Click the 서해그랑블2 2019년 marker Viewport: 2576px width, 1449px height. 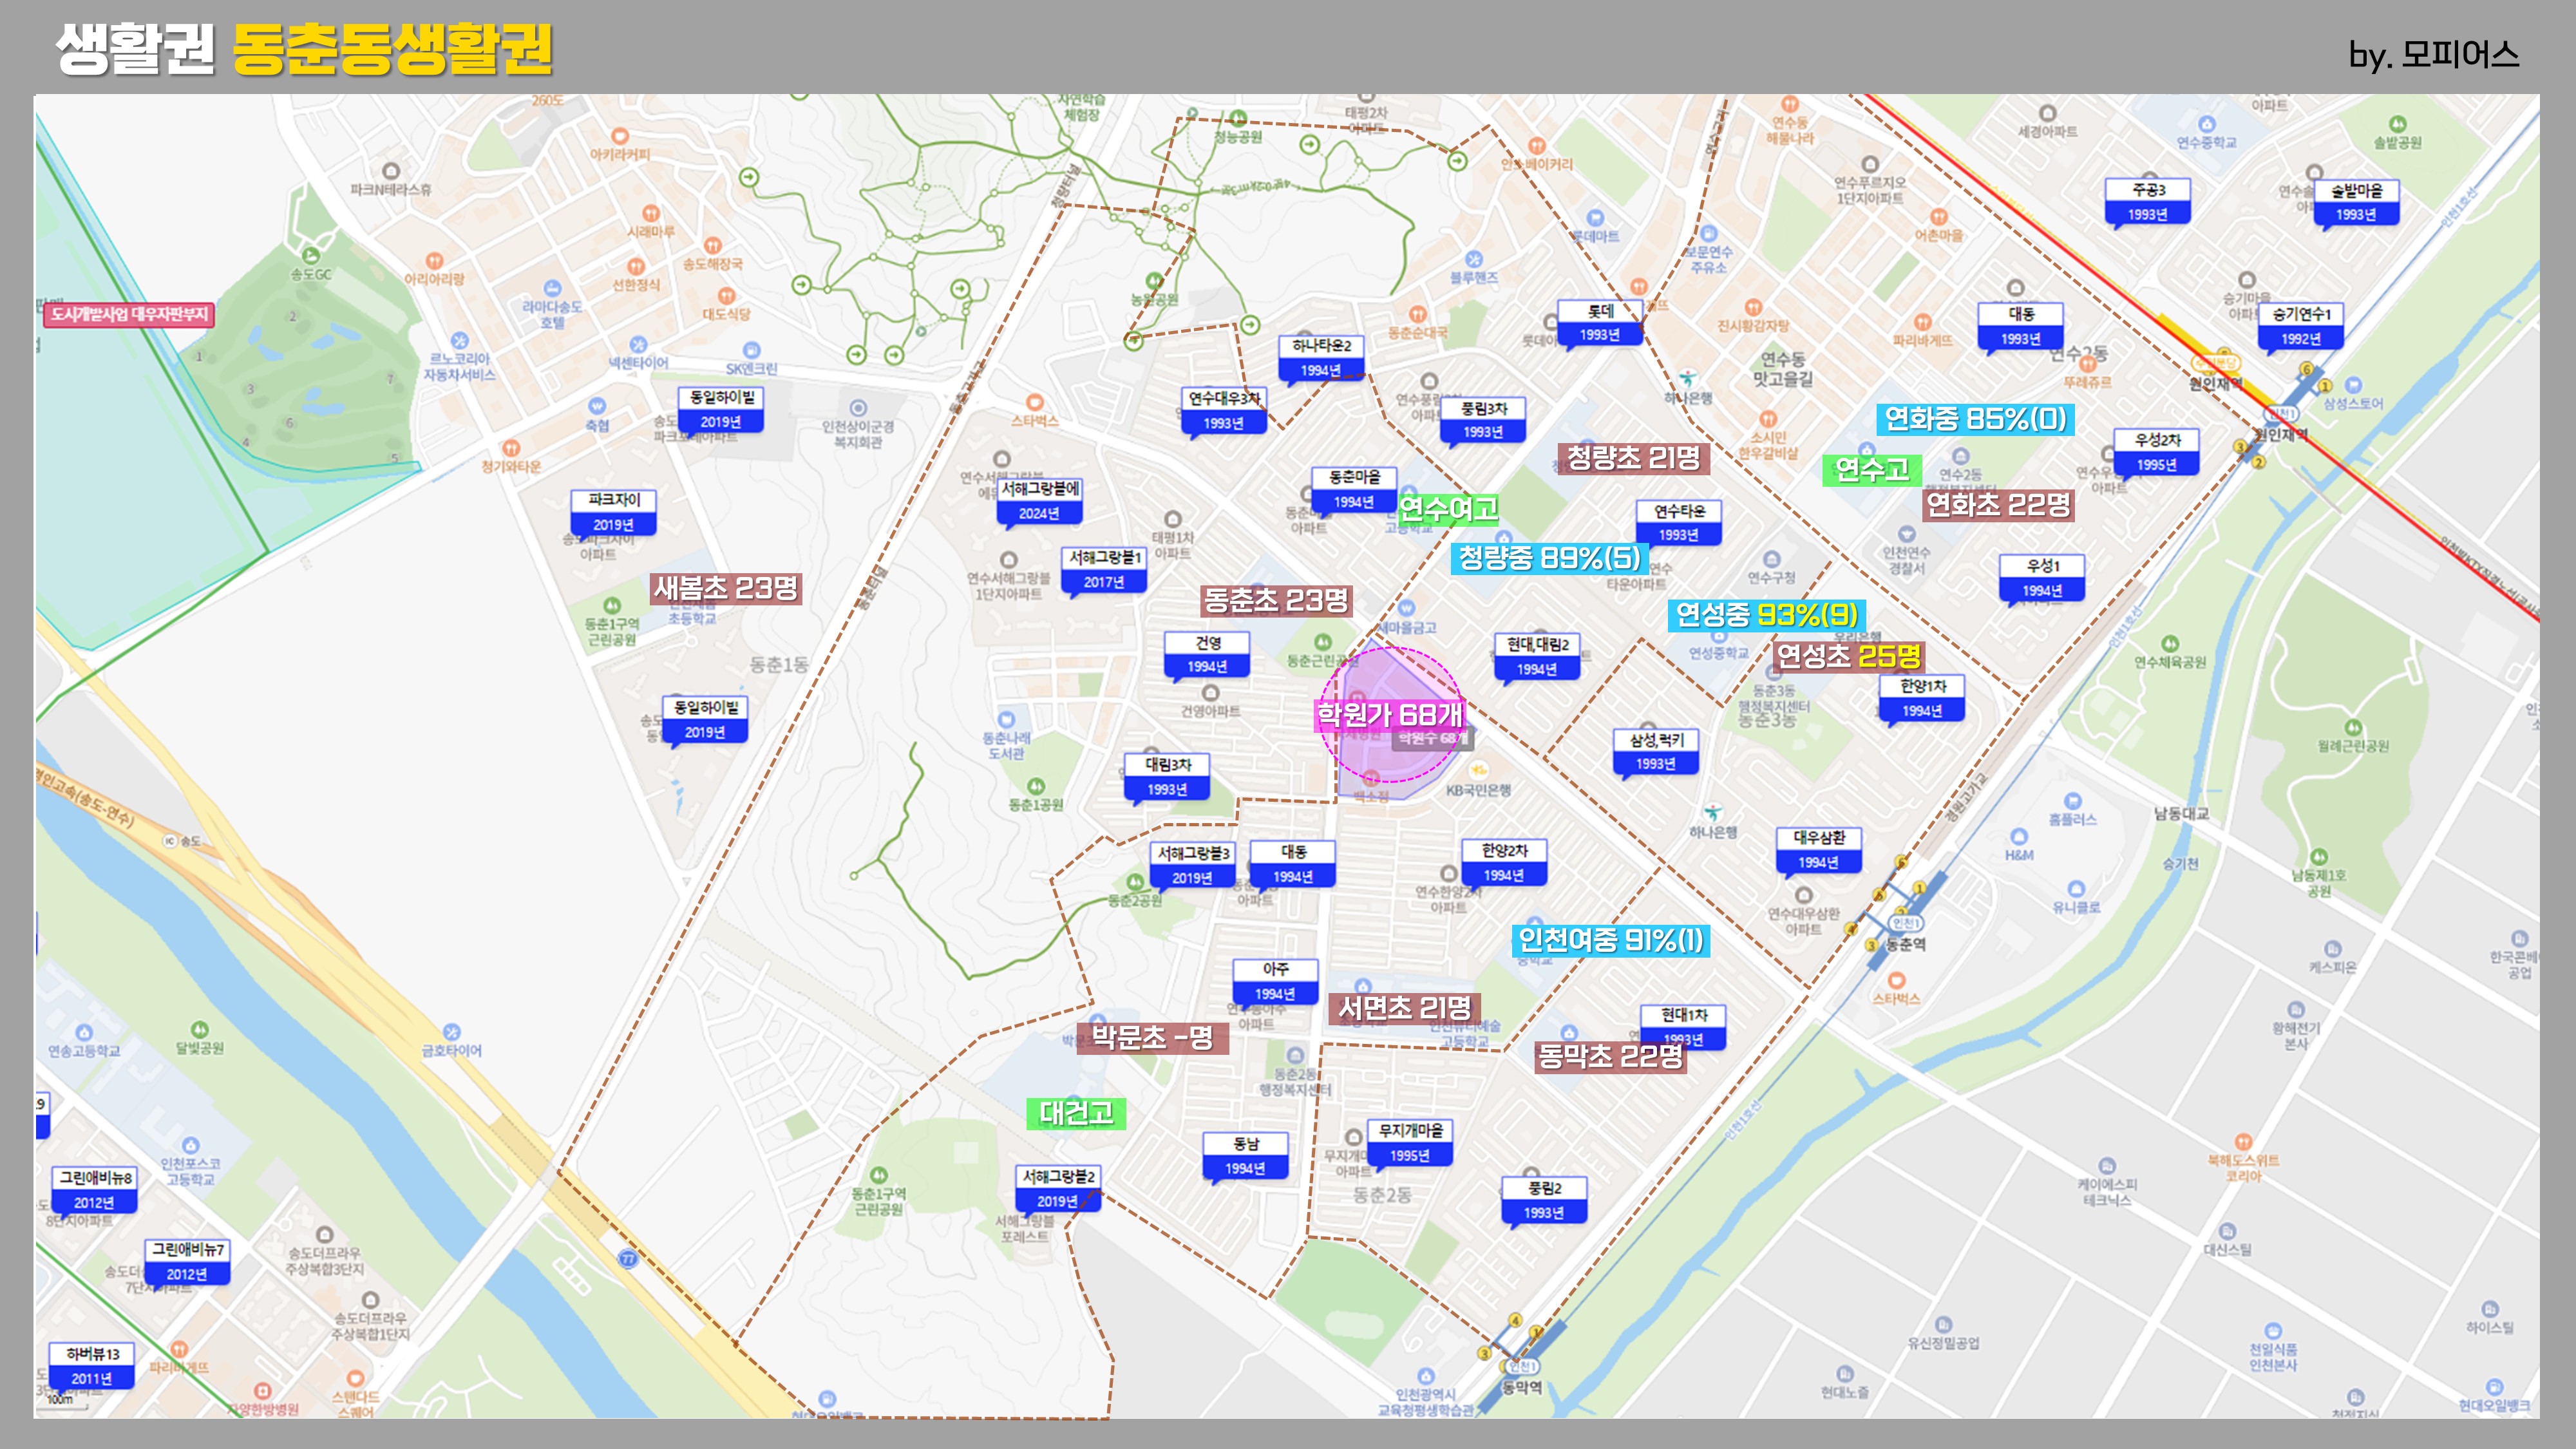point(1058,1188)
